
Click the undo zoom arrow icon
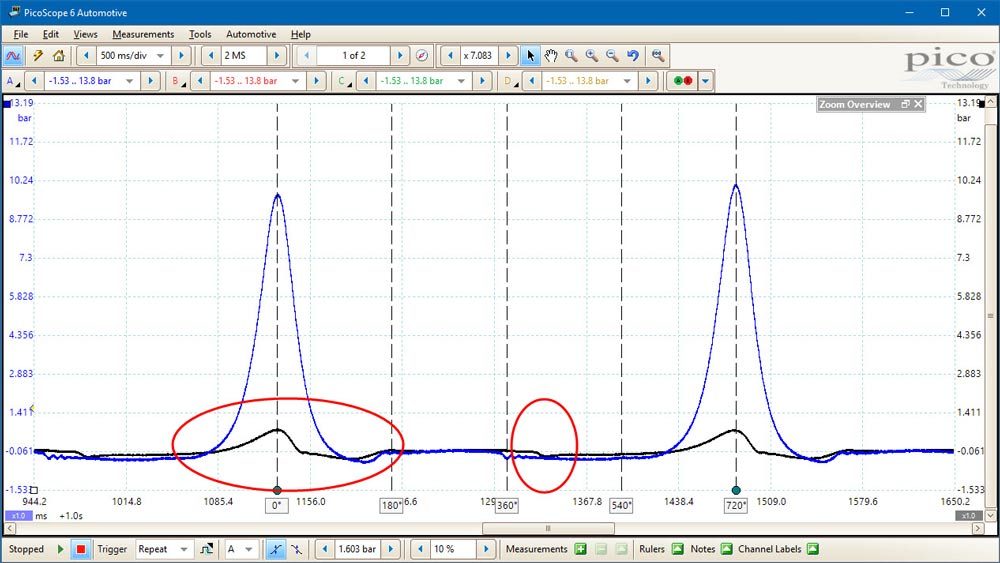633,55
